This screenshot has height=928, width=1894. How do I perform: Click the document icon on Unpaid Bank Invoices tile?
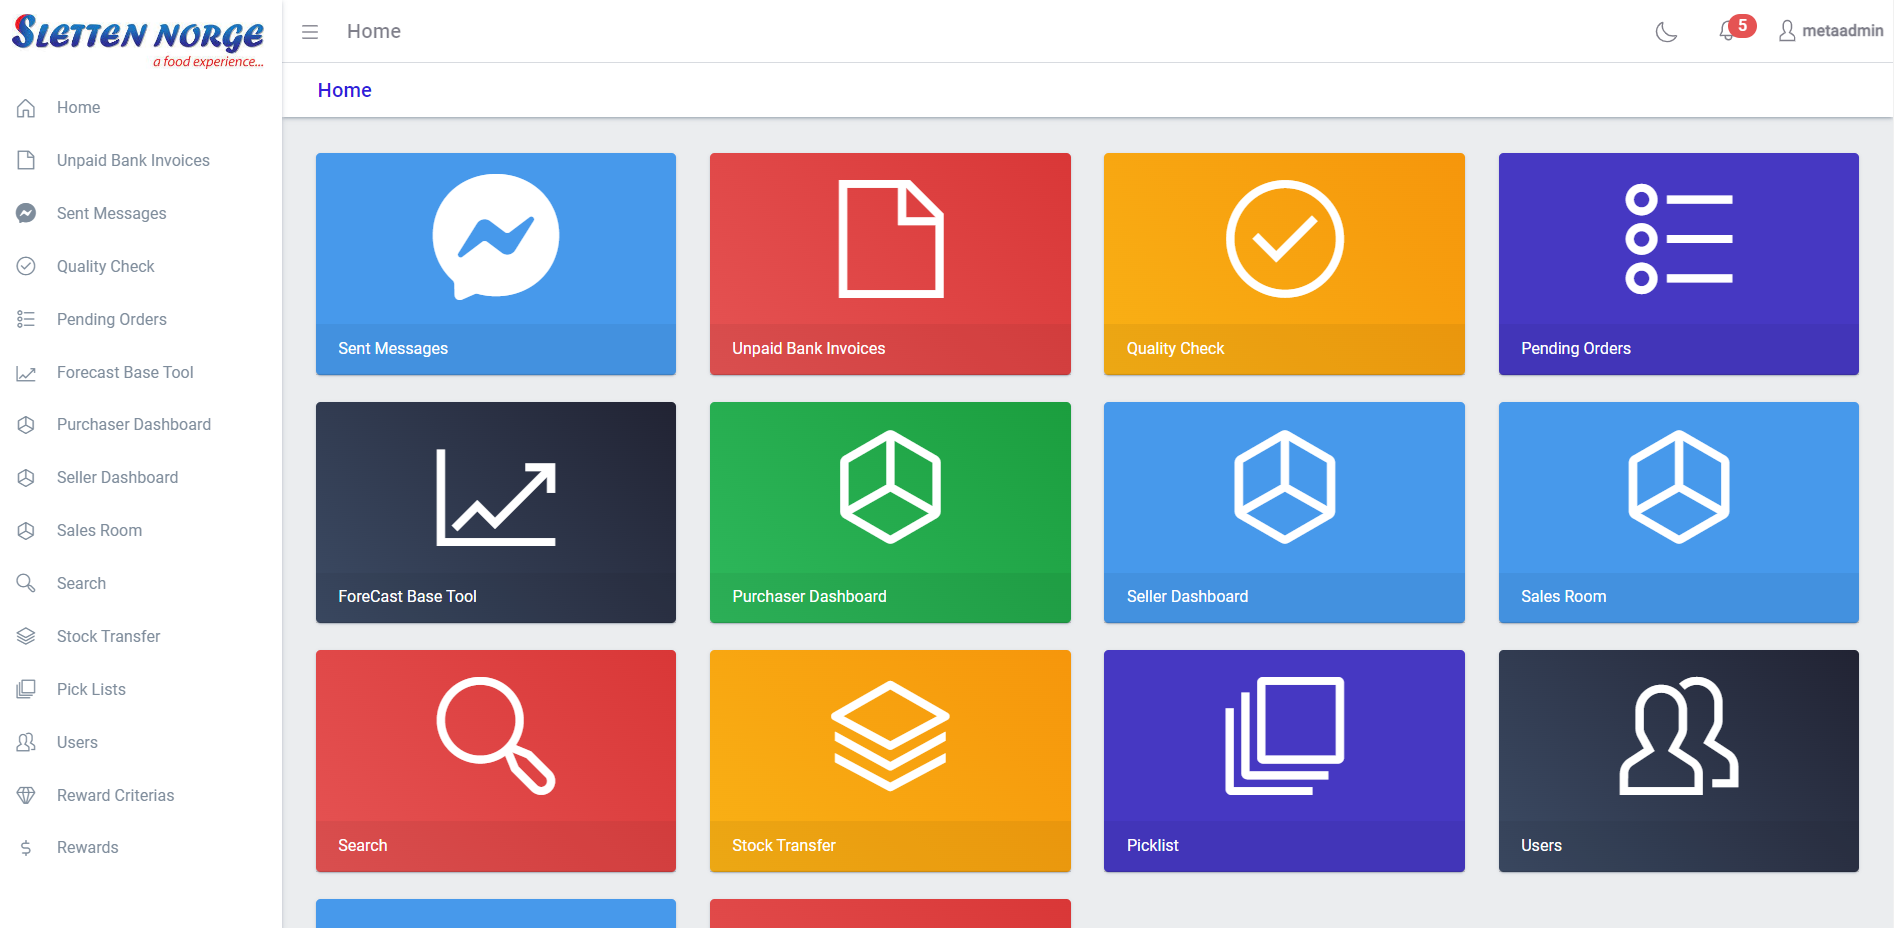click(x=891, y=239)
